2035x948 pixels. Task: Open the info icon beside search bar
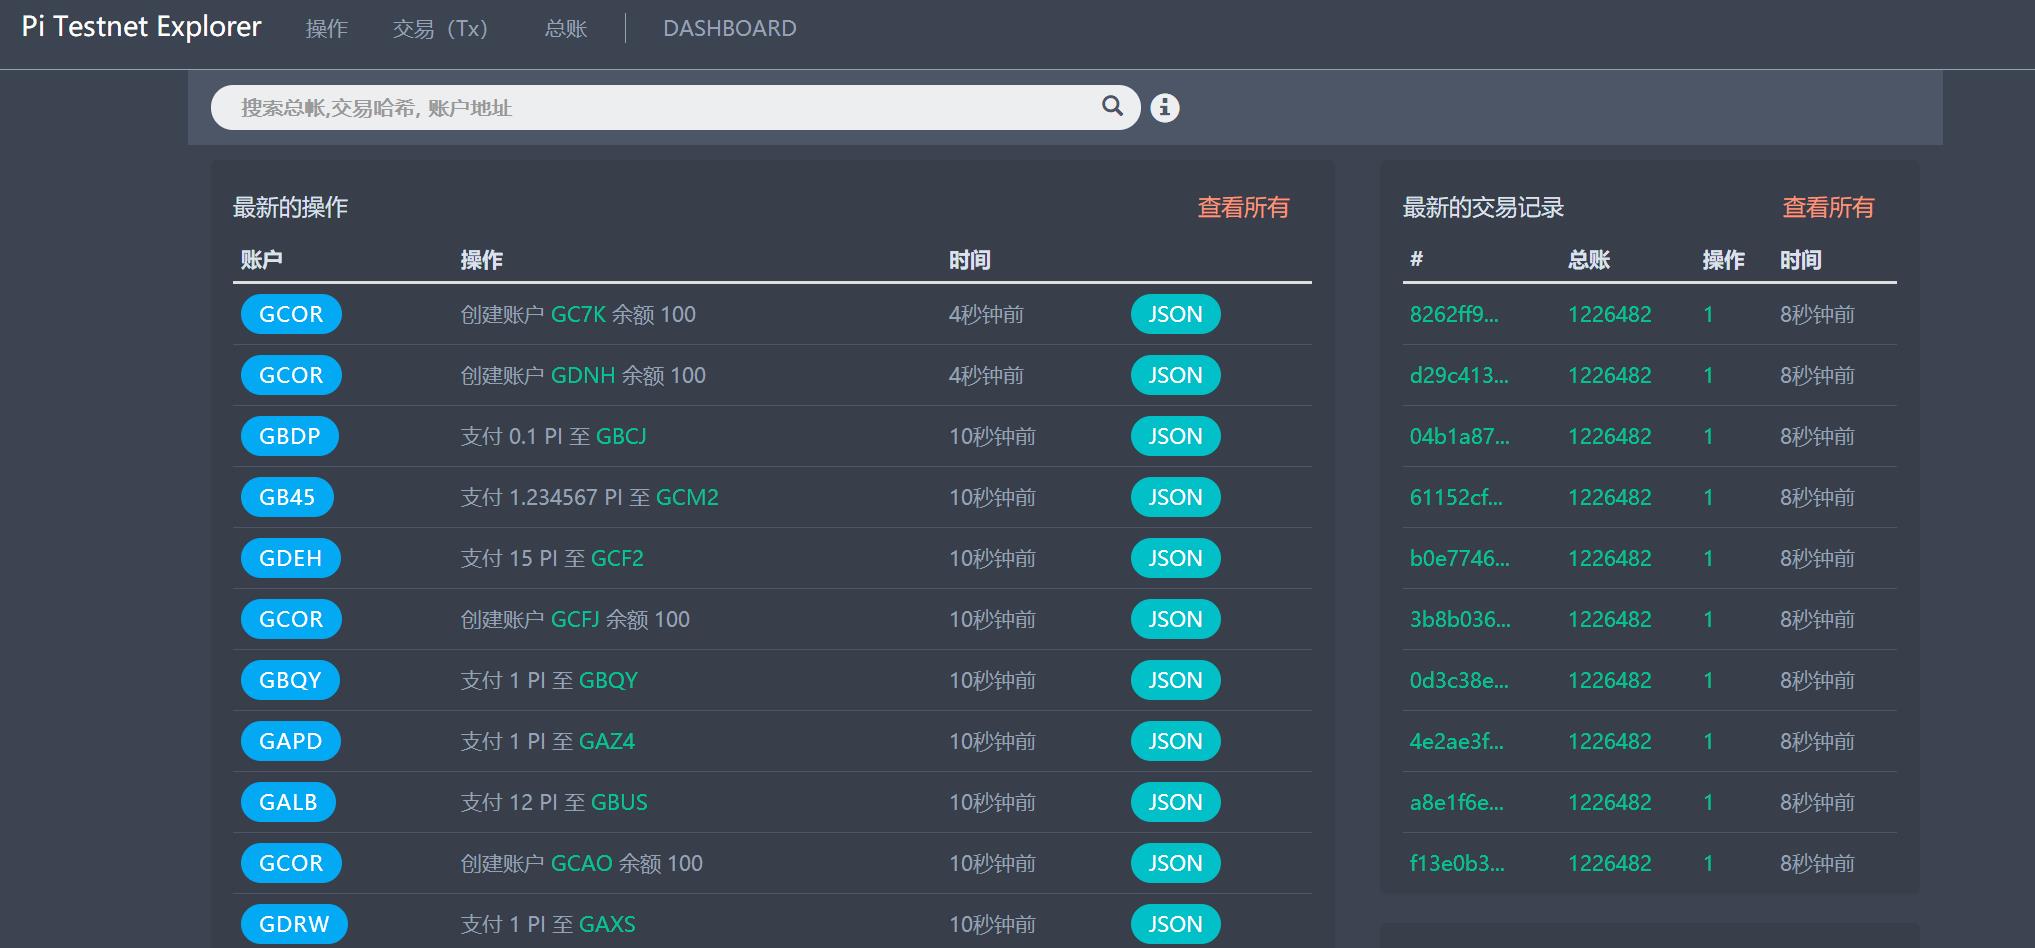click(x=1164, y=107)
